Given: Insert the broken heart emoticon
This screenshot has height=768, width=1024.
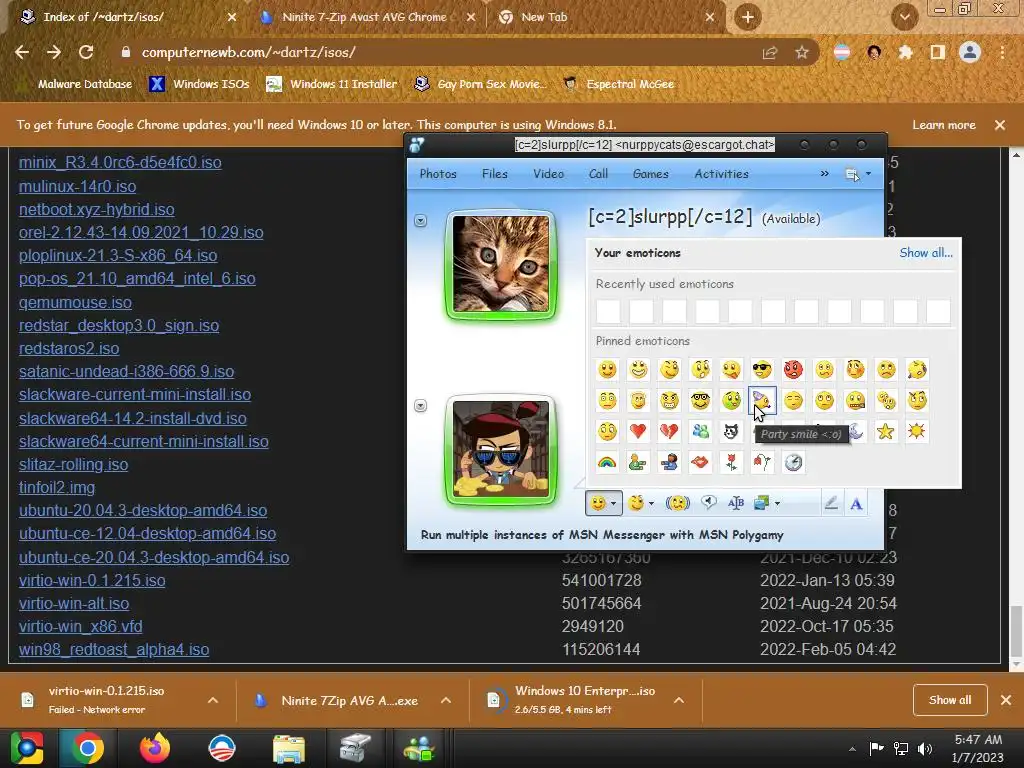Looking at the screenshot, I should click(x=669, y=431).
